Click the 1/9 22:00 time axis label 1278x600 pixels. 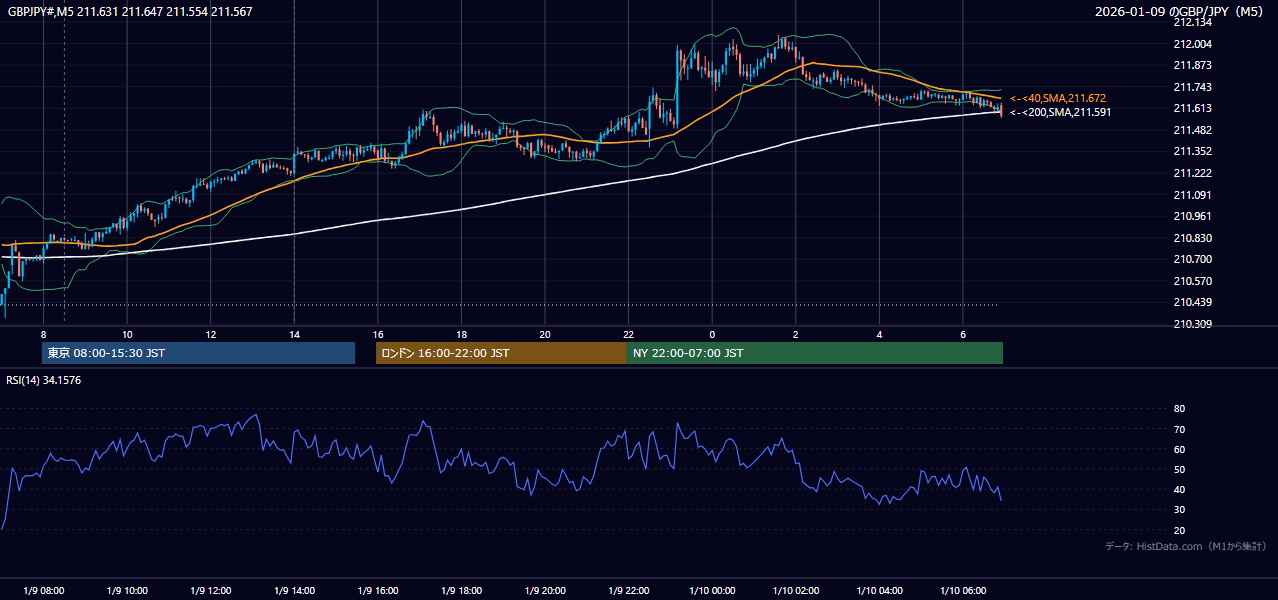point(628,591)
